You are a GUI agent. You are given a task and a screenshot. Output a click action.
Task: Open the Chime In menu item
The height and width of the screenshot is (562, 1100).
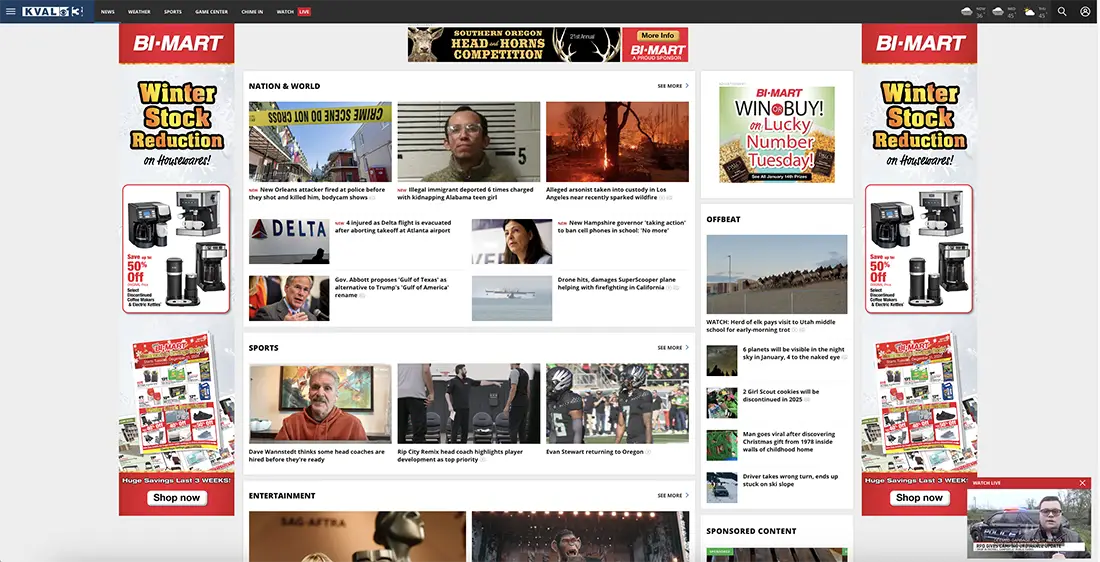tap(252, 12)
